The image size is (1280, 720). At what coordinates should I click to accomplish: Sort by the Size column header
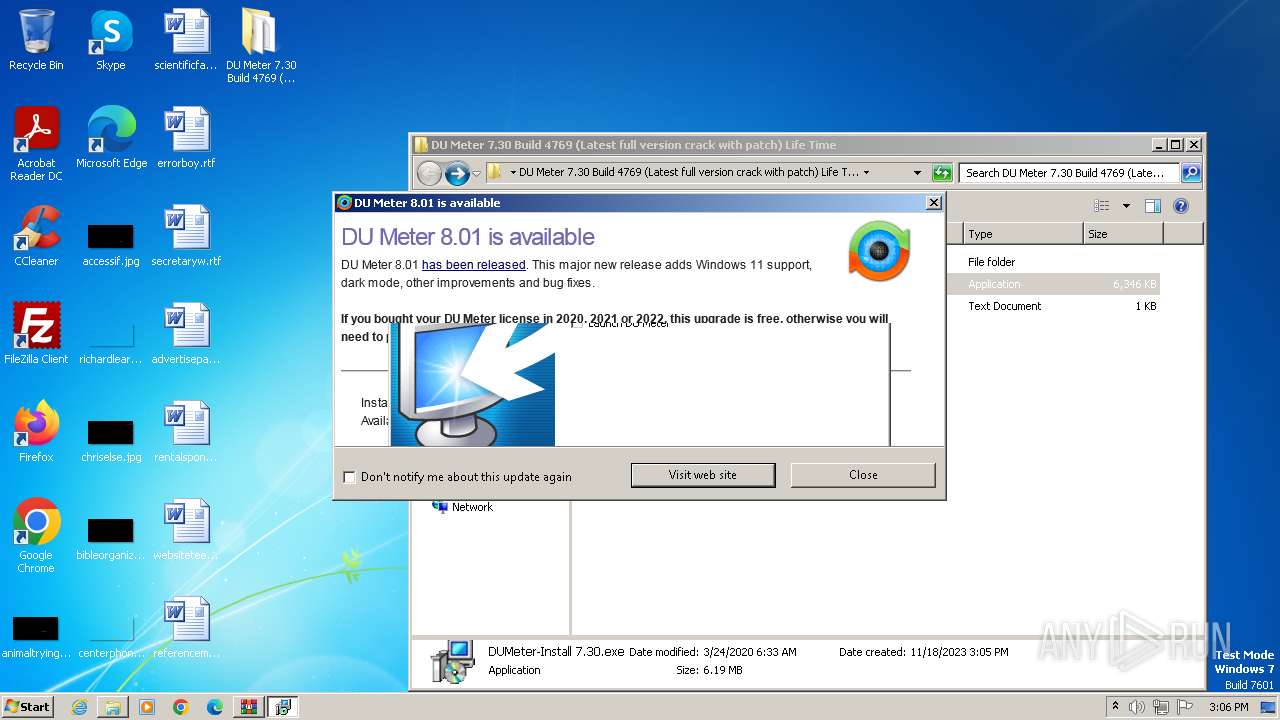[1123, 234]
